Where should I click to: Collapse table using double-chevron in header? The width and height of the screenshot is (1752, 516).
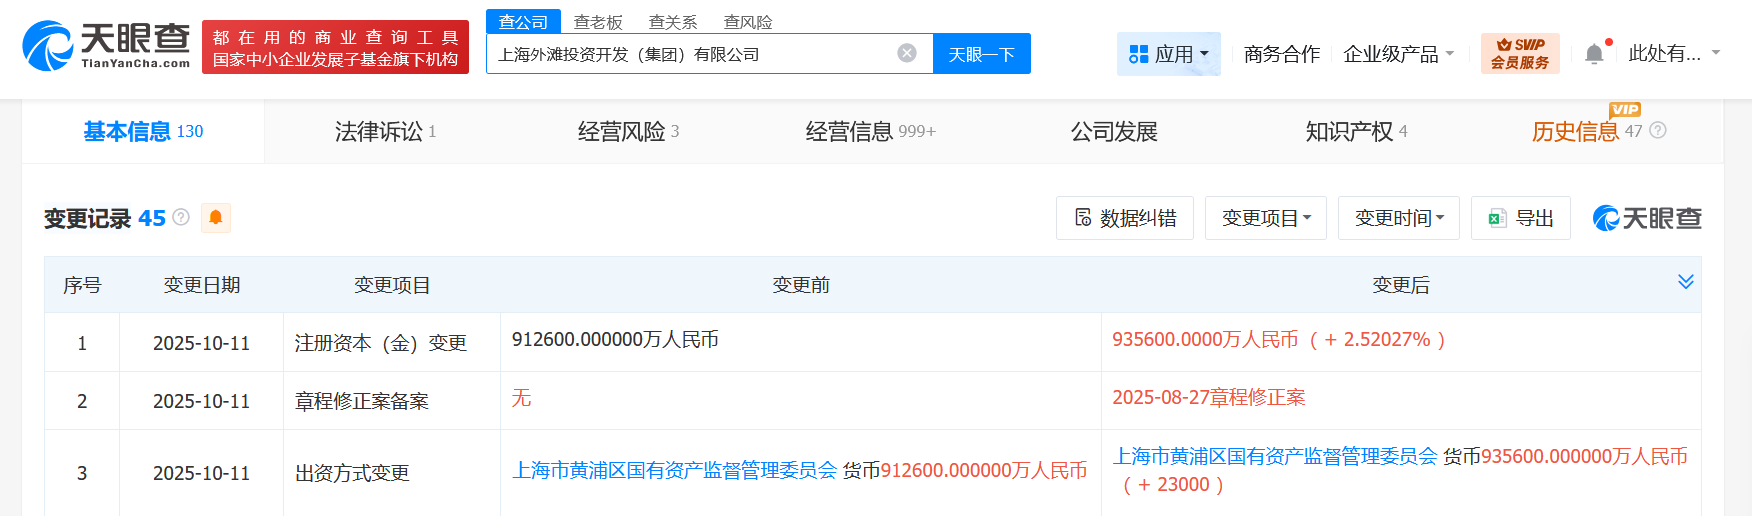click(x=1685, y=282)
